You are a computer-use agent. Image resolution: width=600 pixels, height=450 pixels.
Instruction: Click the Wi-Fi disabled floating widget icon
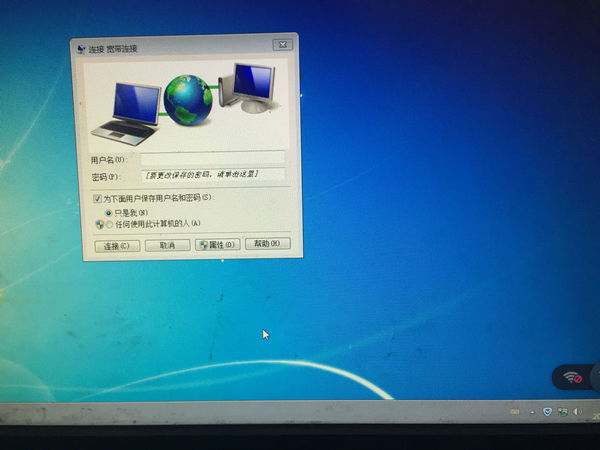[573, 378]
